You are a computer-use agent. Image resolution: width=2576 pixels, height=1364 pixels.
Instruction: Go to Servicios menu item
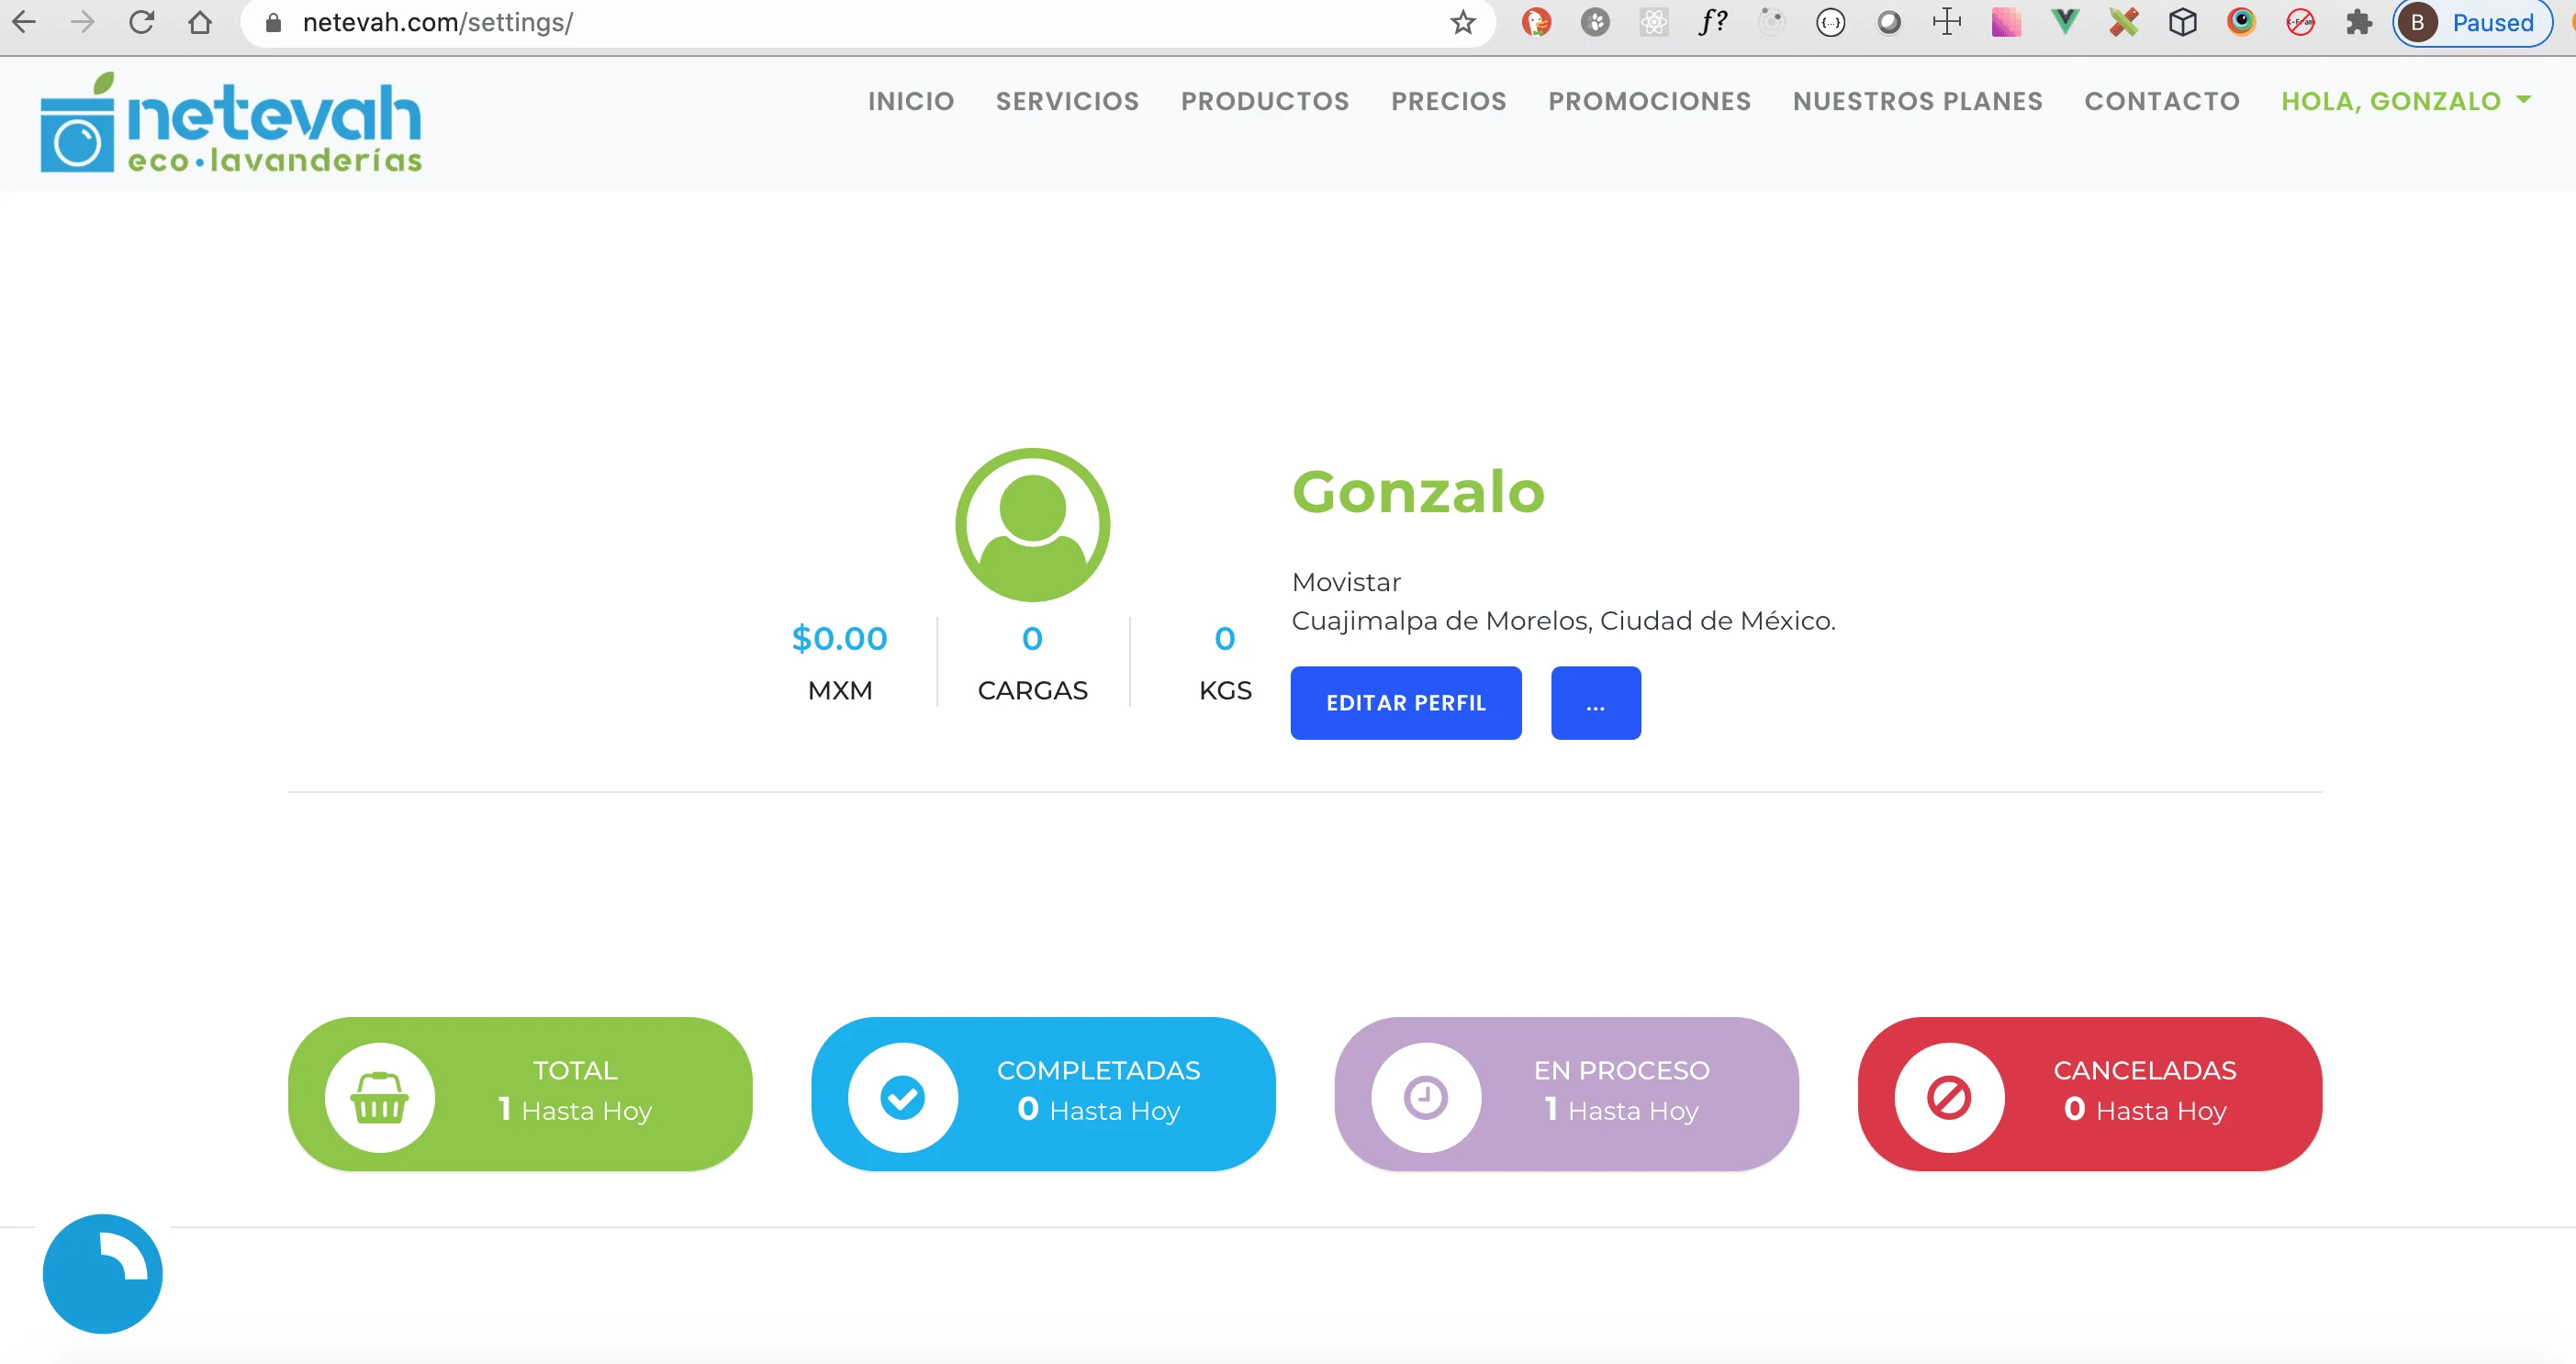coord(1067,101)
